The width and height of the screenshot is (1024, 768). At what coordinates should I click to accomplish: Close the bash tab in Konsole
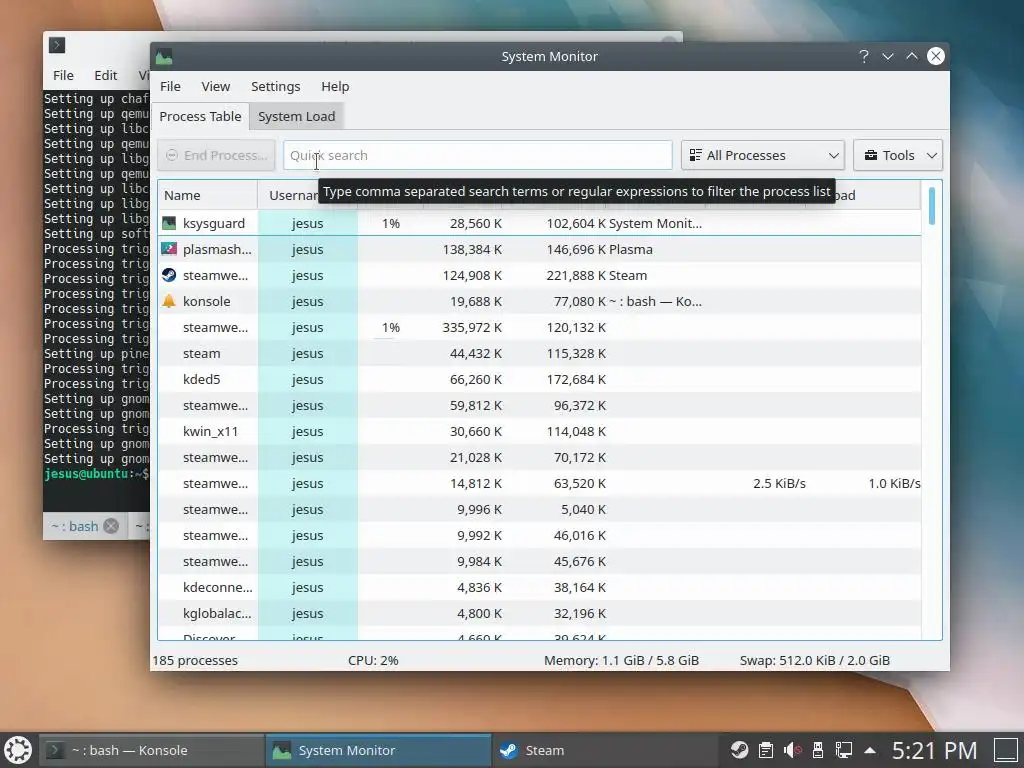click(112, 526)
